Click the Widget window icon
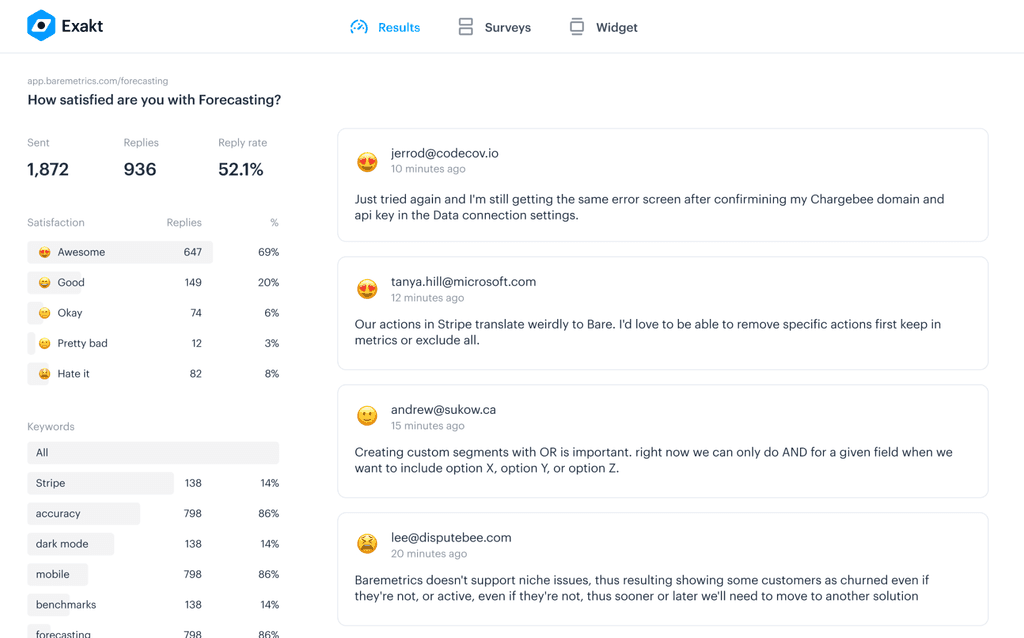Screen dimensions: 1024x638 [x=577, y=27]
